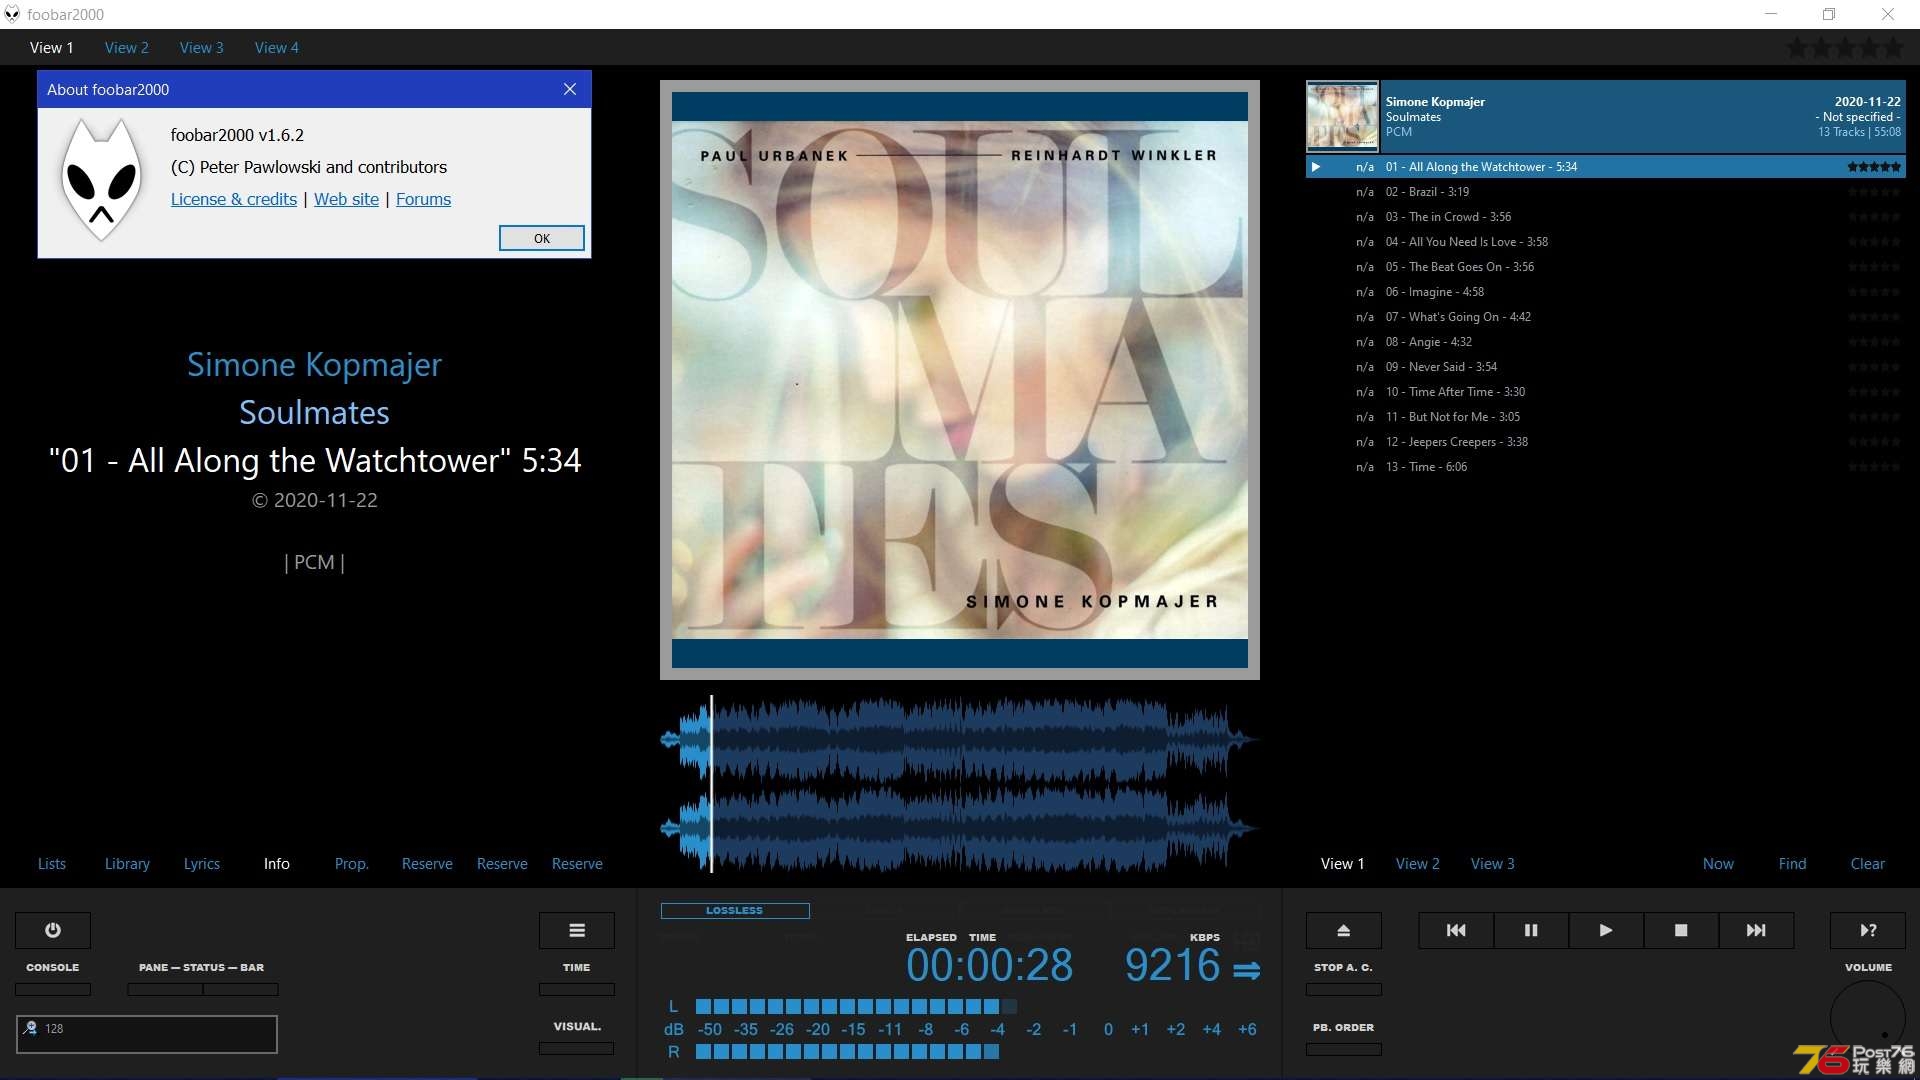Image resolution: width=1920 pixels, height=1080 pixels.
Task: Click the play button
Action: [1606, 930]
